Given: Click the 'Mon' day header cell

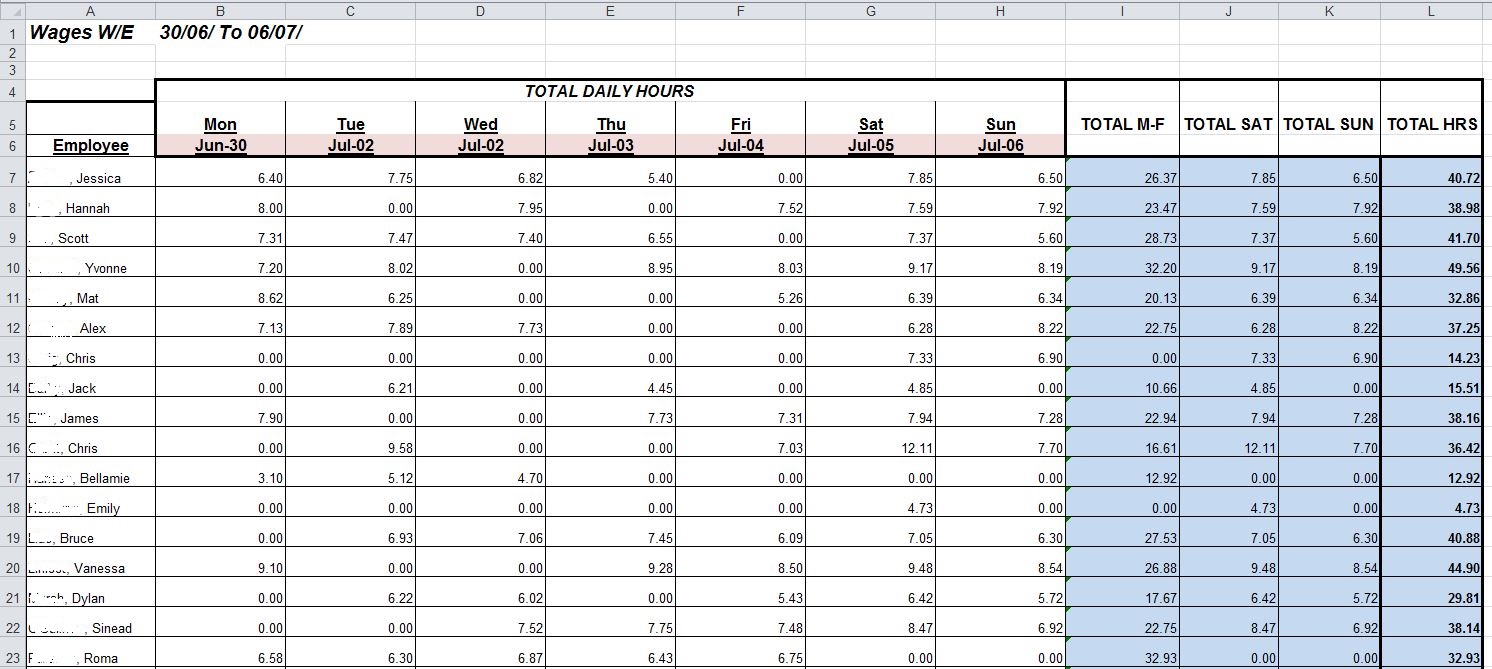Looking at the screenshot, I should click(220, 124).
